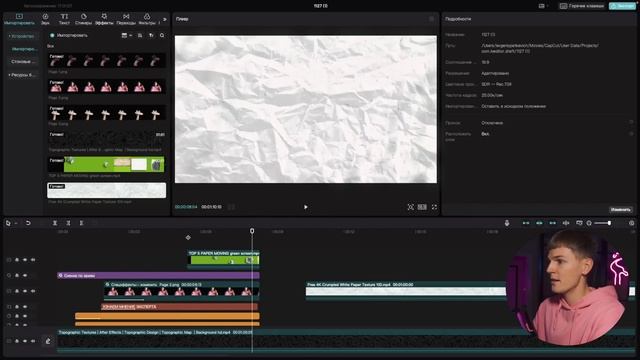
Task: Mute the TOP 5 PAPER MOVING track
Action: click(33, 260)
